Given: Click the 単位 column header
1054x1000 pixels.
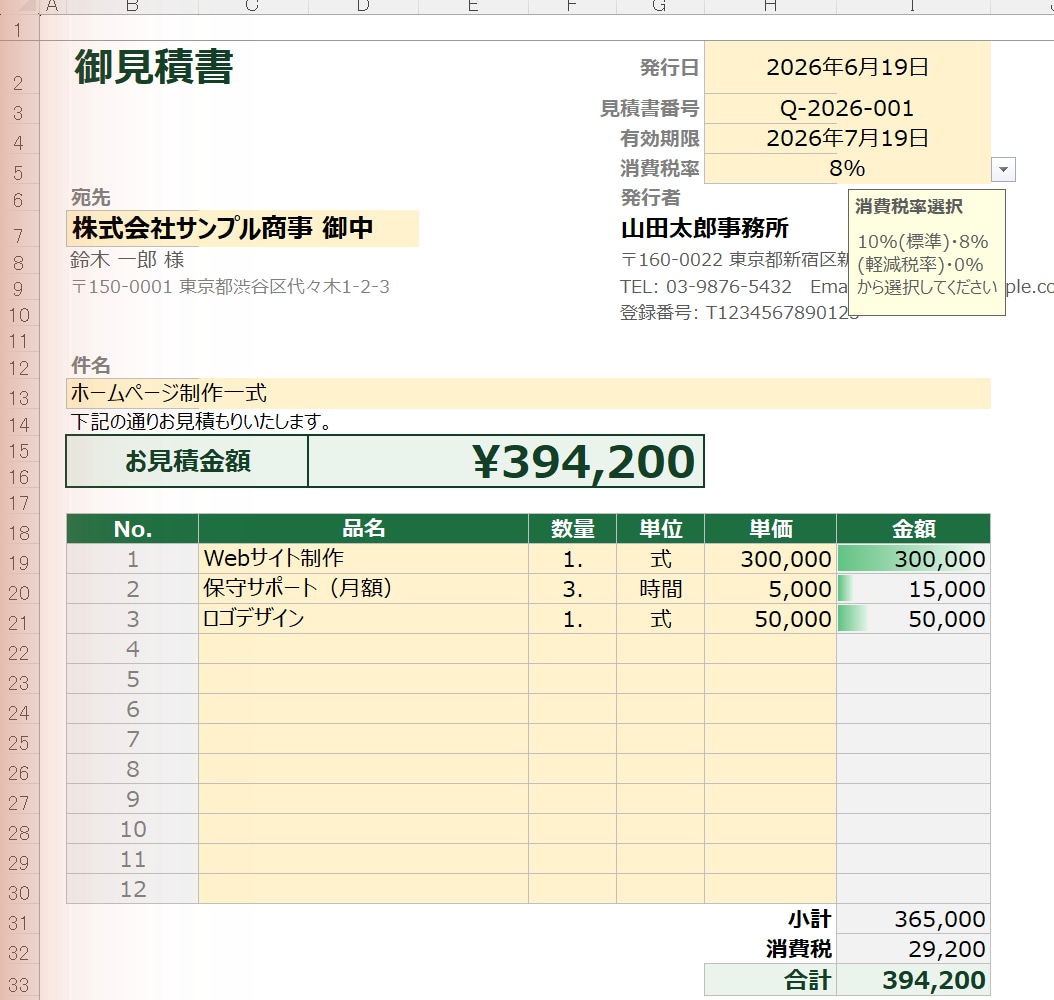Looking at the screenshot, I should pyautogui.click(x=661, y=529).
